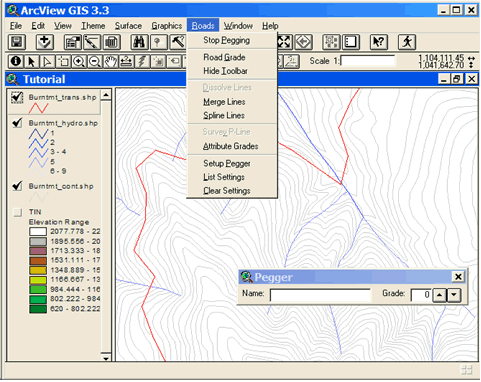The height and width of the screenshot is (382, 481).
Task: Select the Vertex Edit tool
Action: 48,62
